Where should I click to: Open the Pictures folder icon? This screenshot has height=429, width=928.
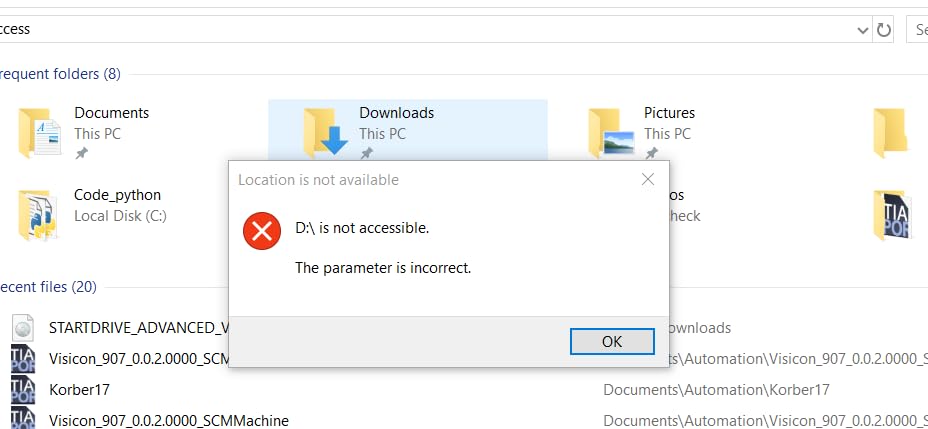pos(611,133)
